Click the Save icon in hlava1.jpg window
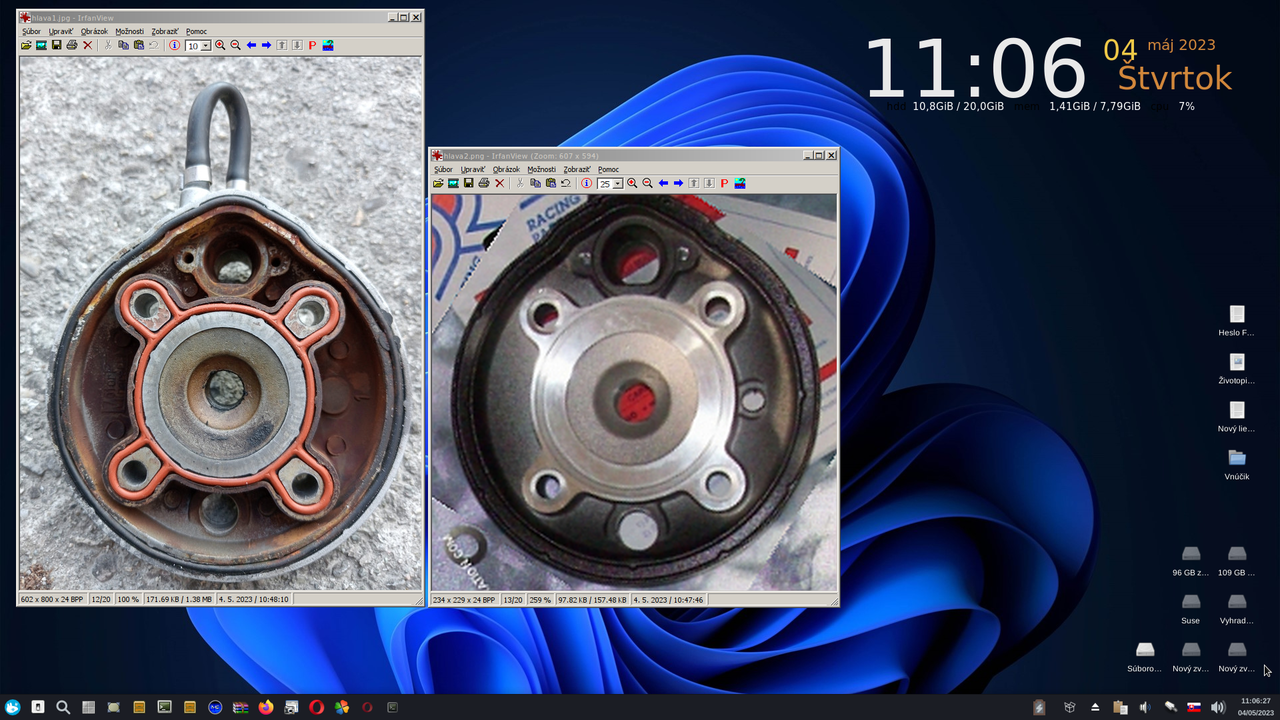The width and height of the screenshot is (1280, 720). [56, 45]
